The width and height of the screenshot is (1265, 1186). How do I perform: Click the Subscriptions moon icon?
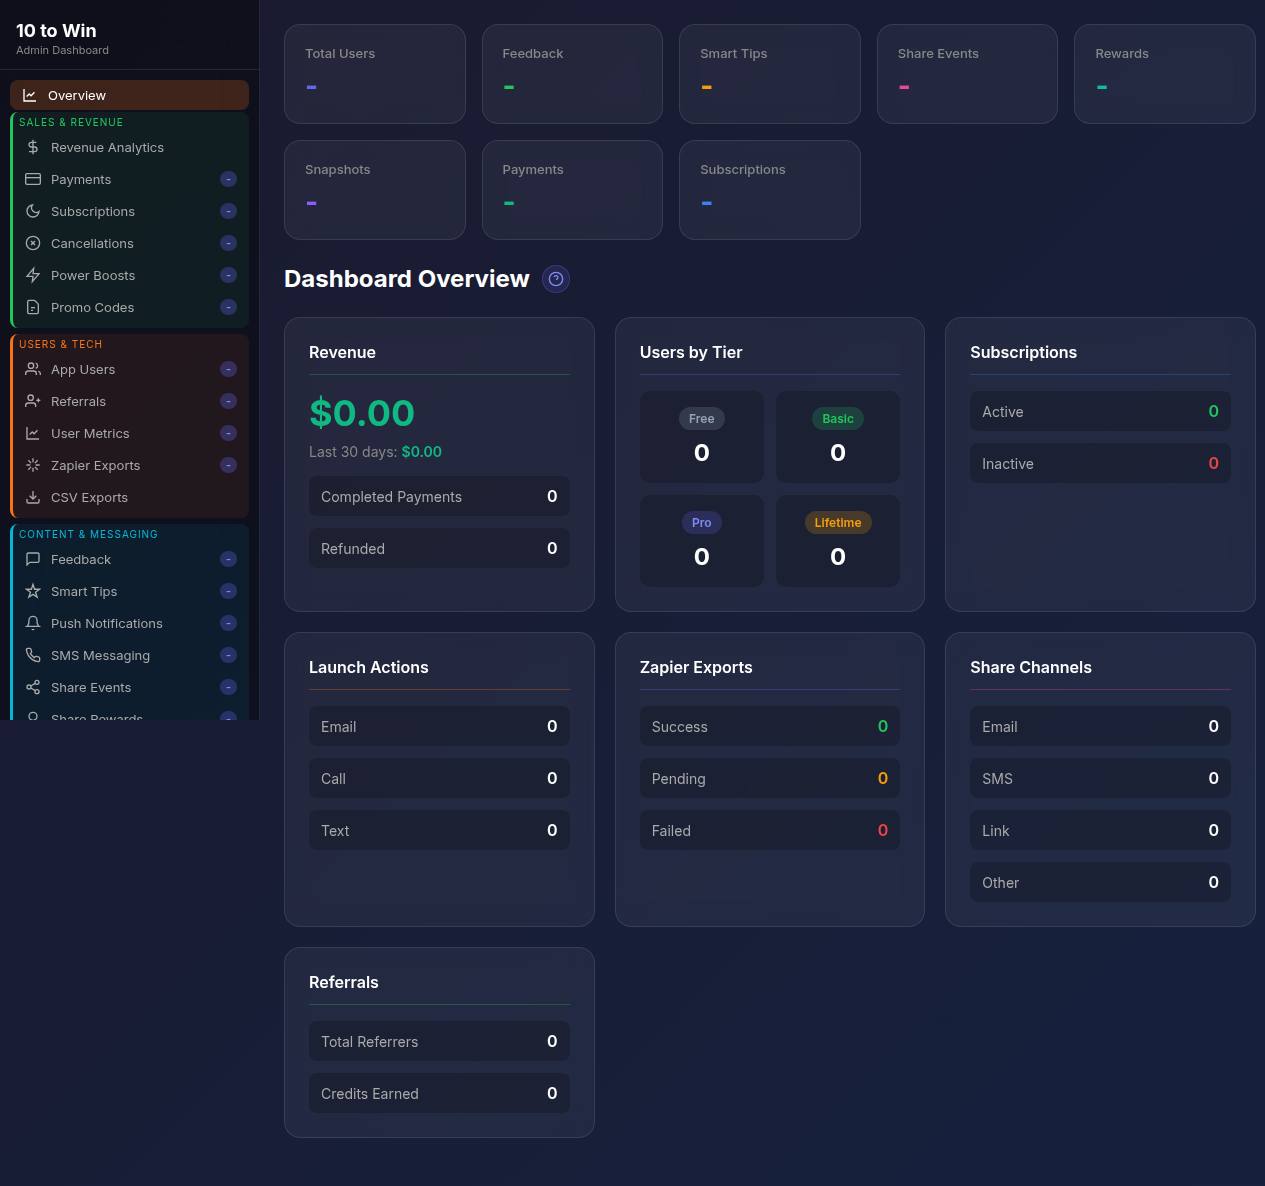(32, 211)
